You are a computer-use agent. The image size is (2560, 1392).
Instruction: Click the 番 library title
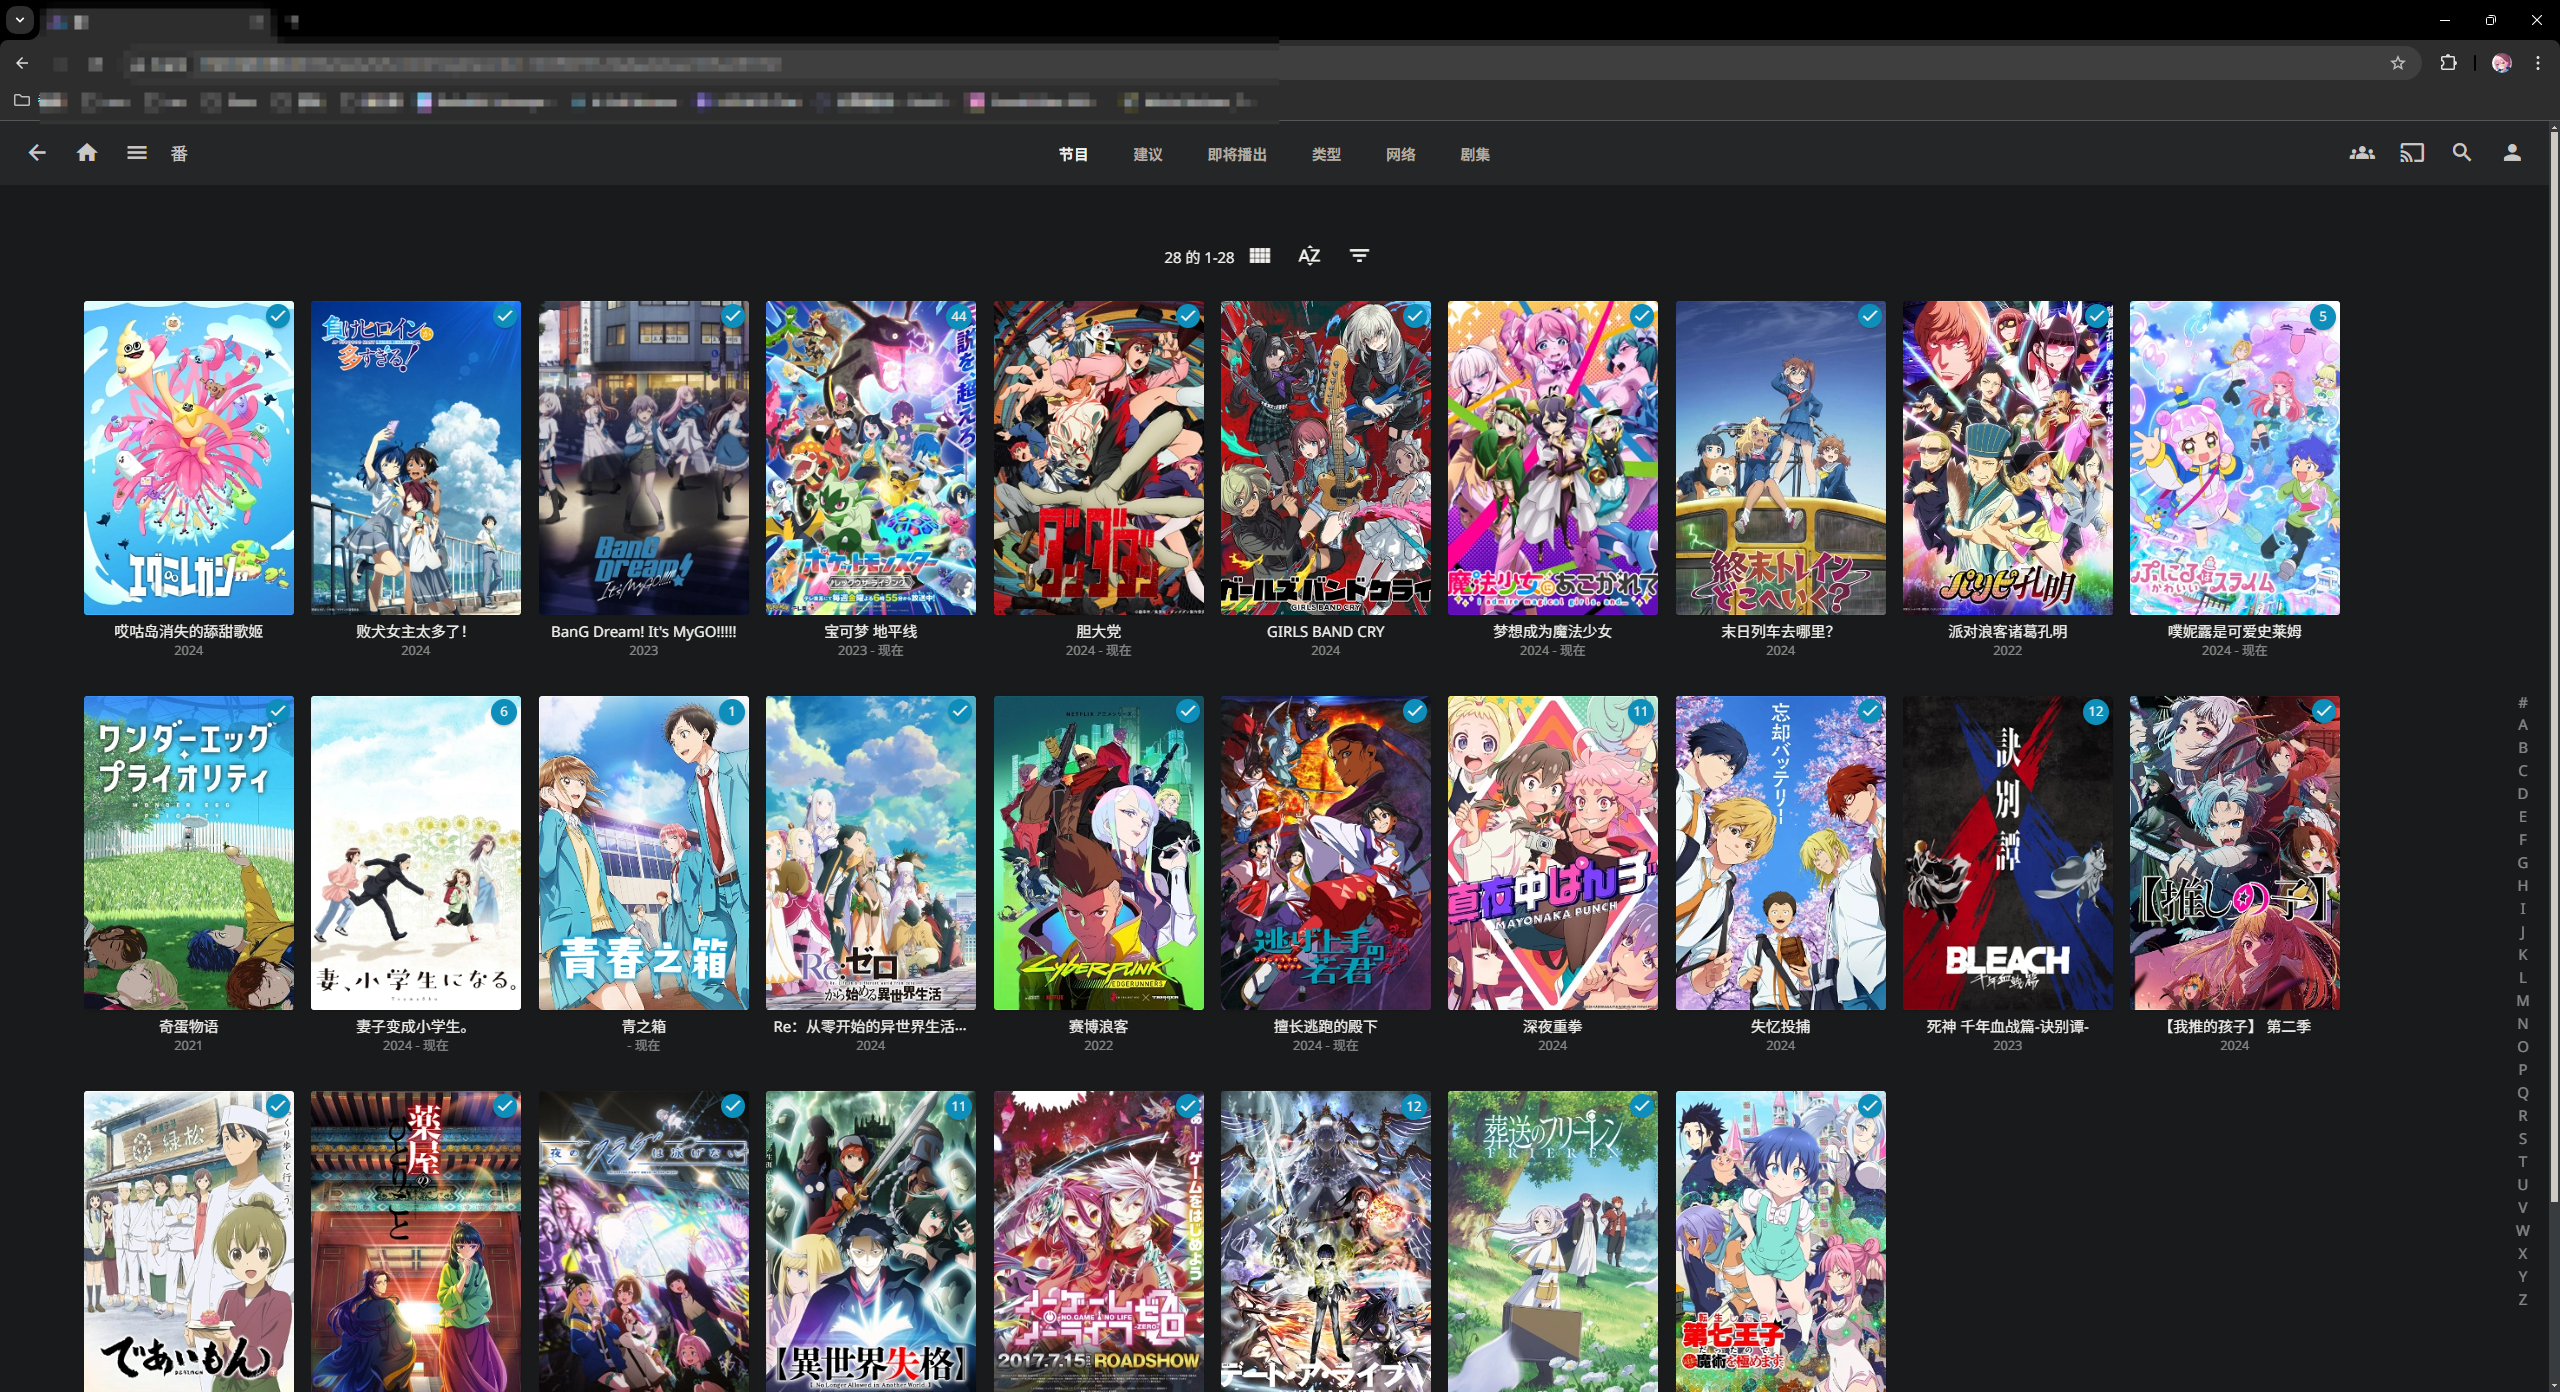(179, 153)
